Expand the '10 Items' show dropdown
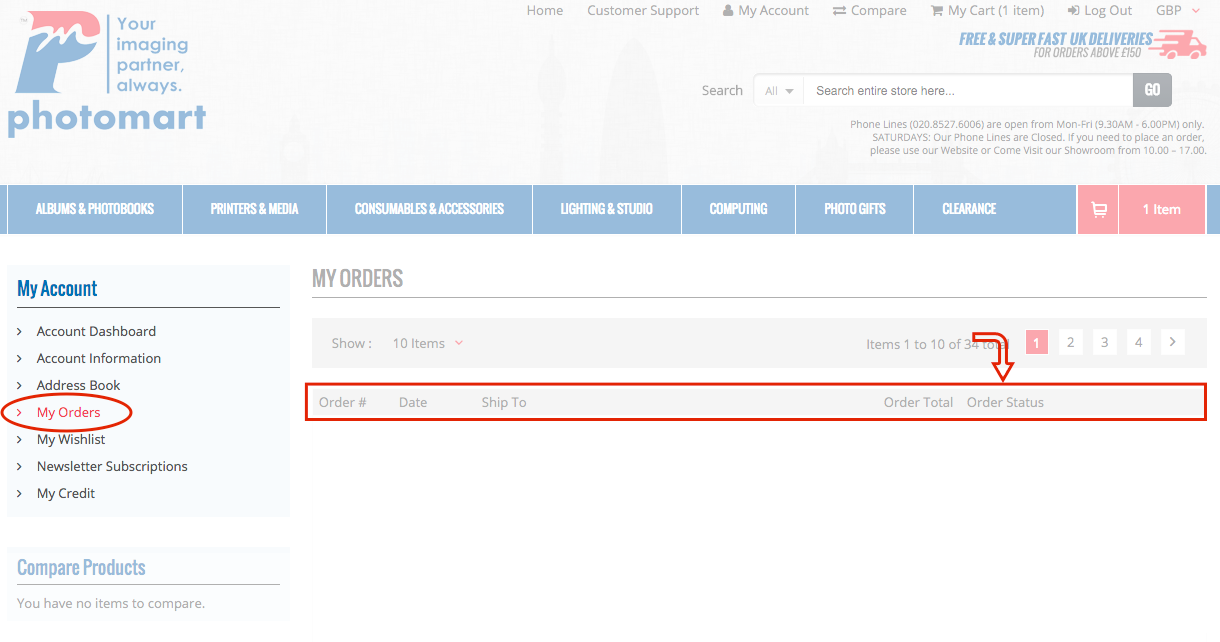Screen dimensions: 1220x642 point(427,344)
